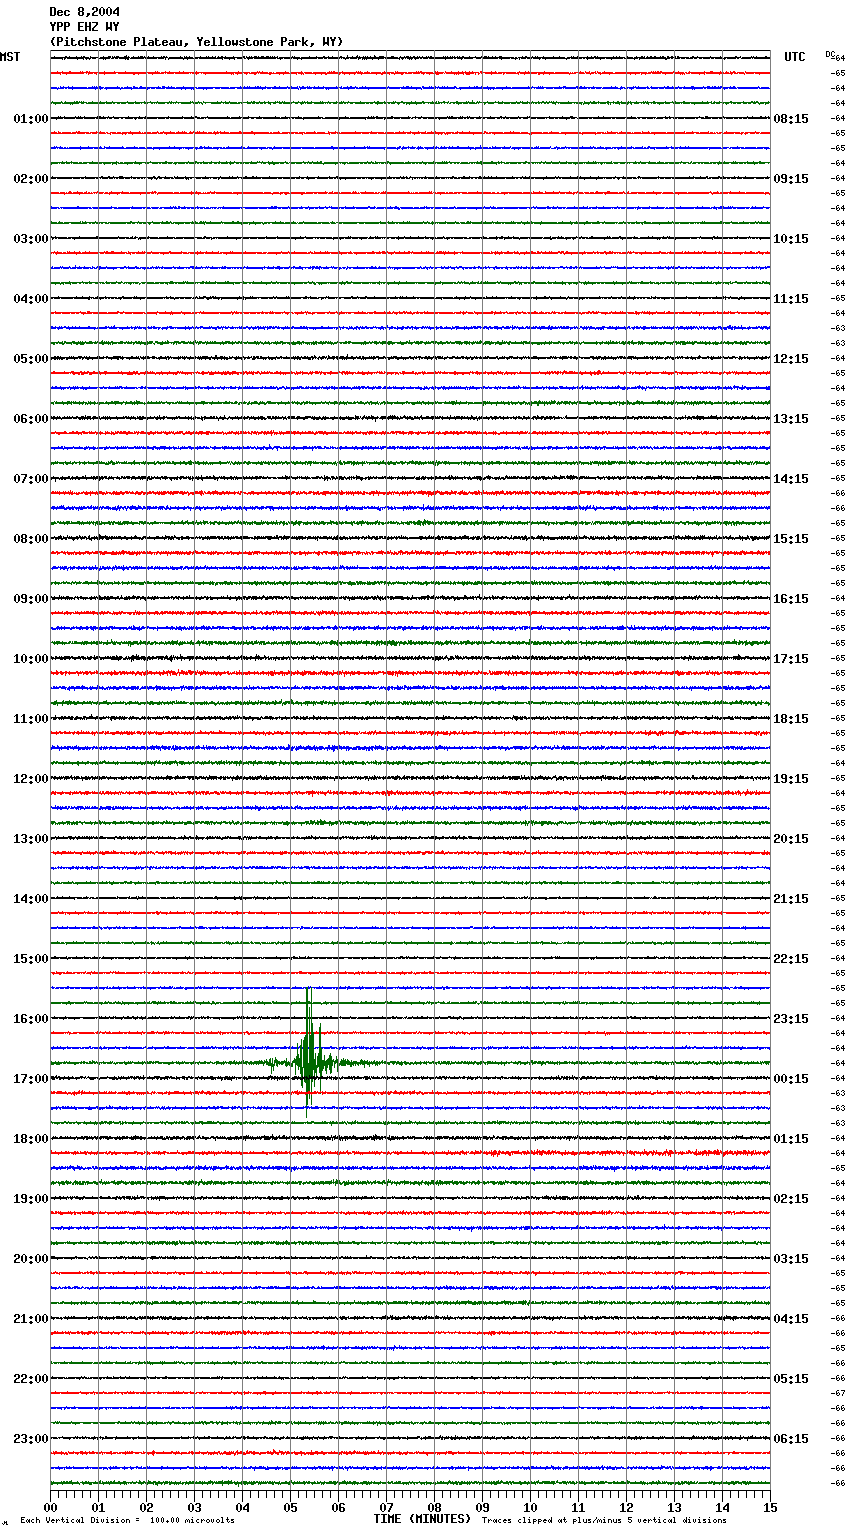The height and width of the screenshot is (1534, 850).
Task: Click the large green seismic event burst
Action: [x=310, y=1055]
